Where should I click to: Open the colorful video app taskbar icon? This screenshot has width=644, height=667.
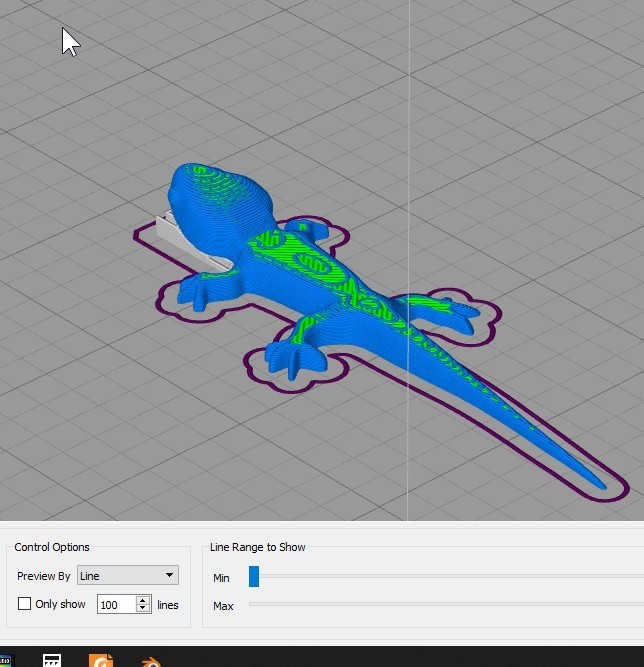click(7, 661)
